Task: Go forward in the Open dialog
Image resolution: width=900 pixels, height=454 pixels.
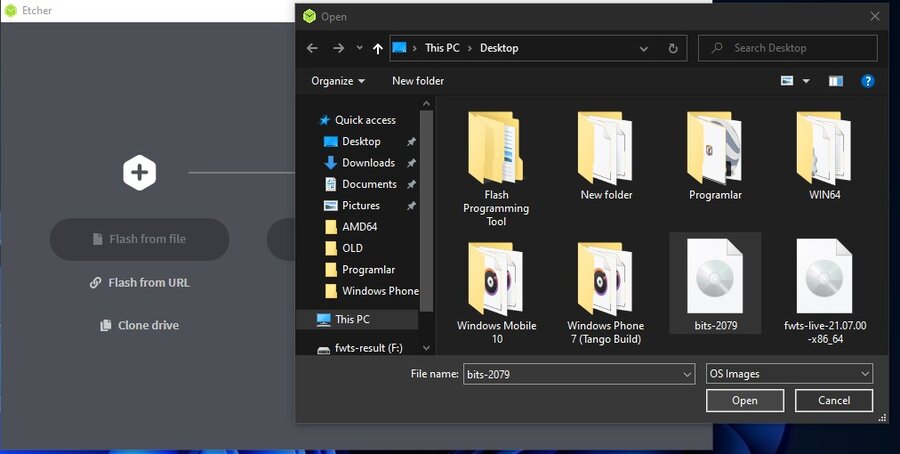Action: coord(339,48)
